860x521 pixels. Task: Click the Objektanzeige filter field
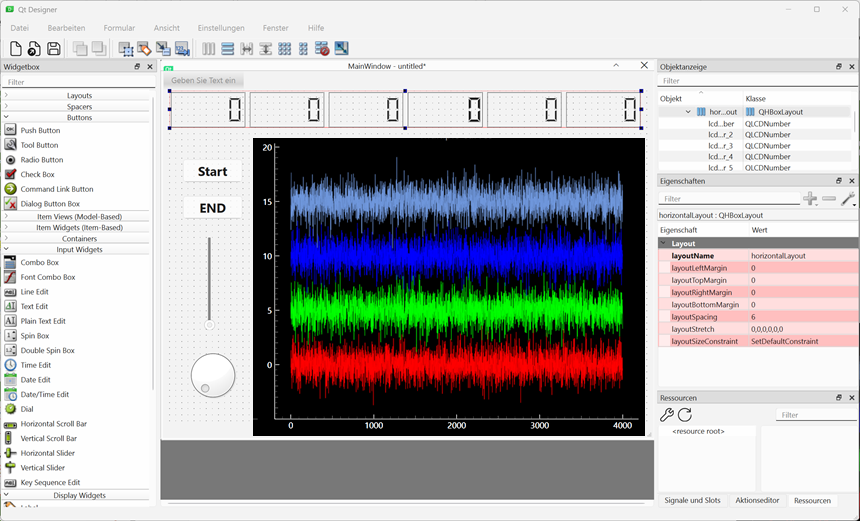point(757,81)
